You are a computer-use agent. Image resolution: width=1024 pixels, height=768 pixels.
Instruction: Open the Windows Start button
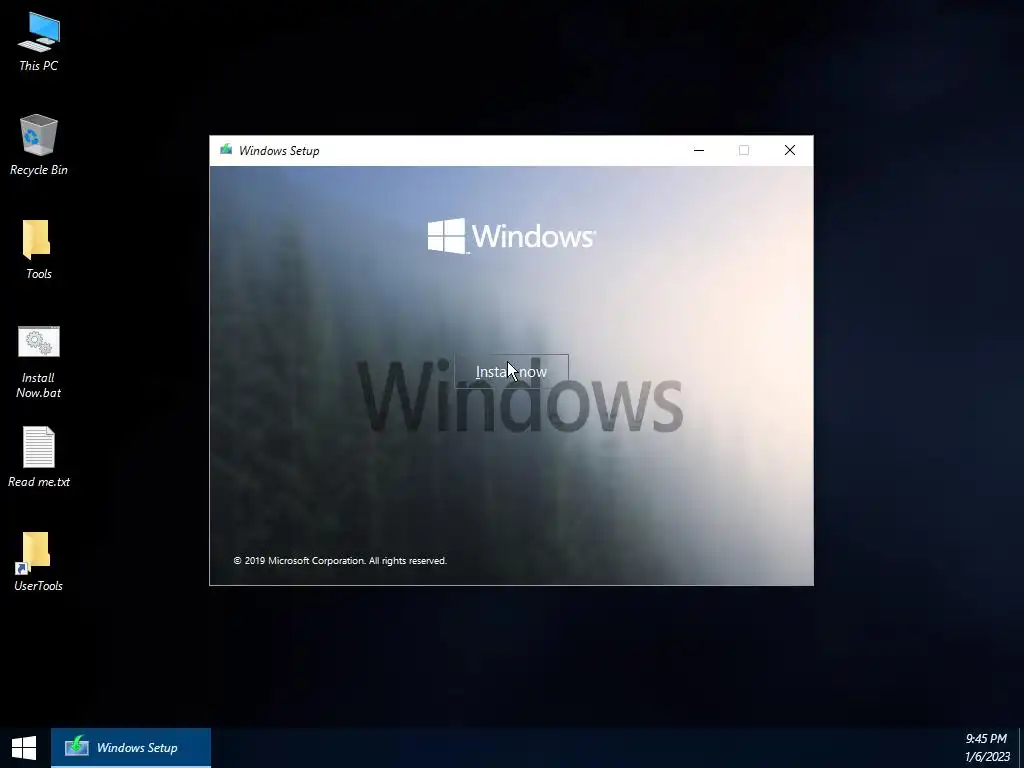24,748
